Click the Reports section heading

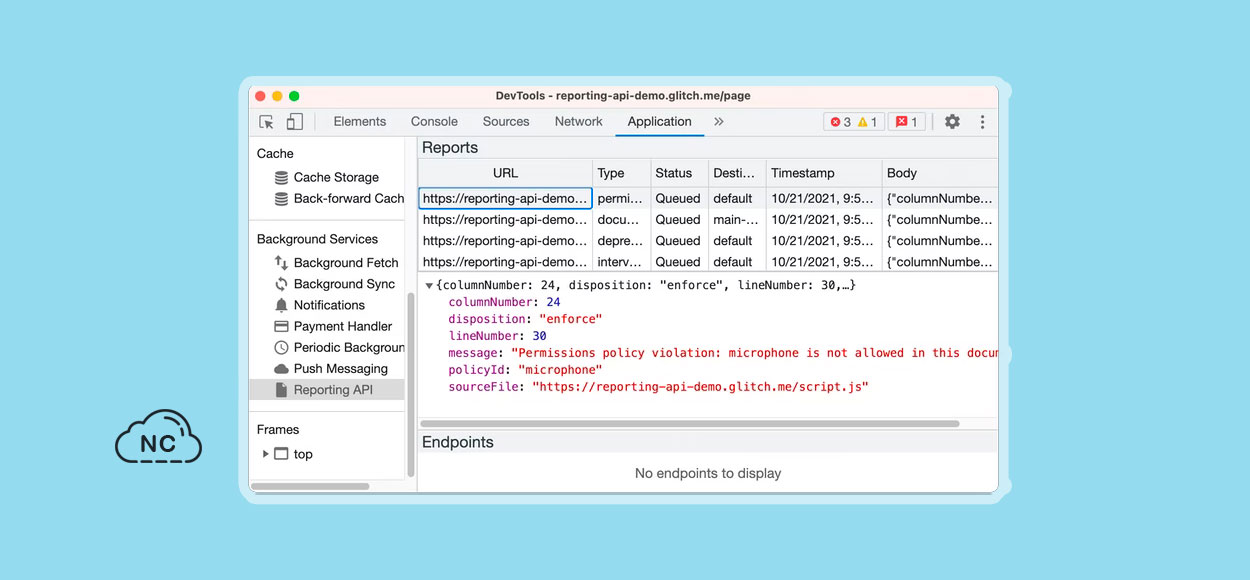(x=450, y=147)
